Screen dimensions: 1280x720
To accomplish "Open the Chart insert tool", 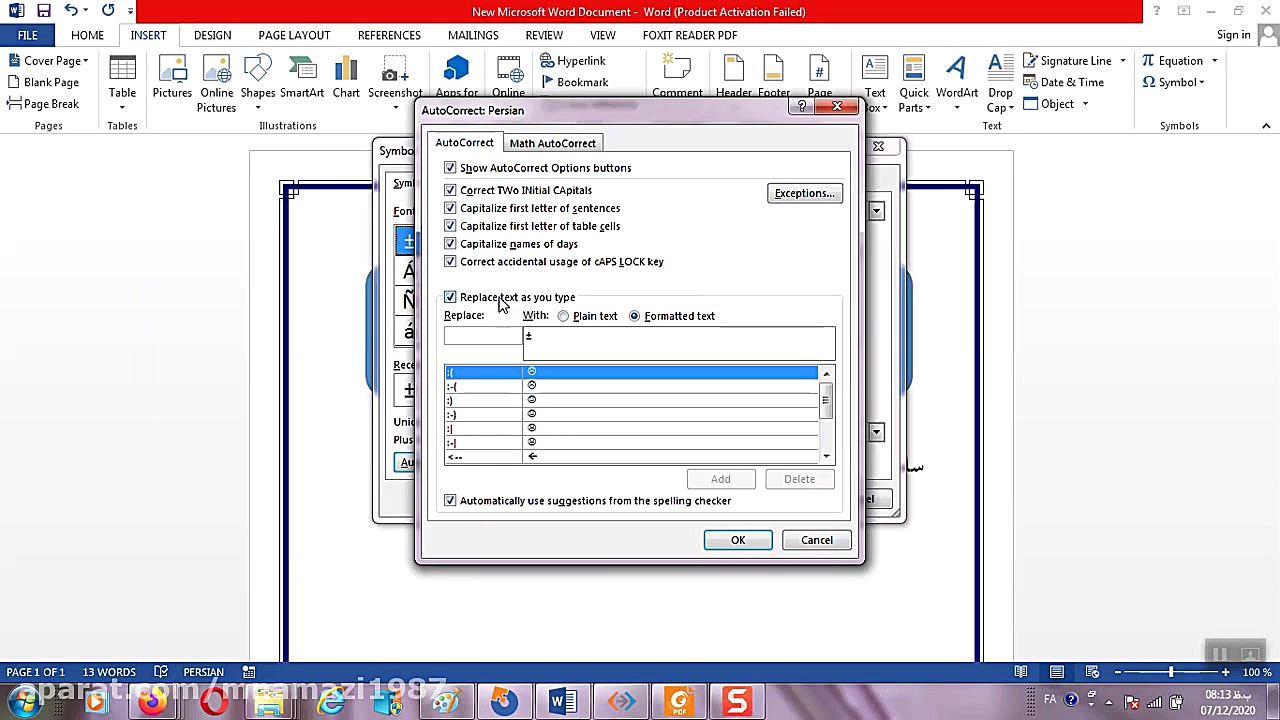I will pos(346,78).
